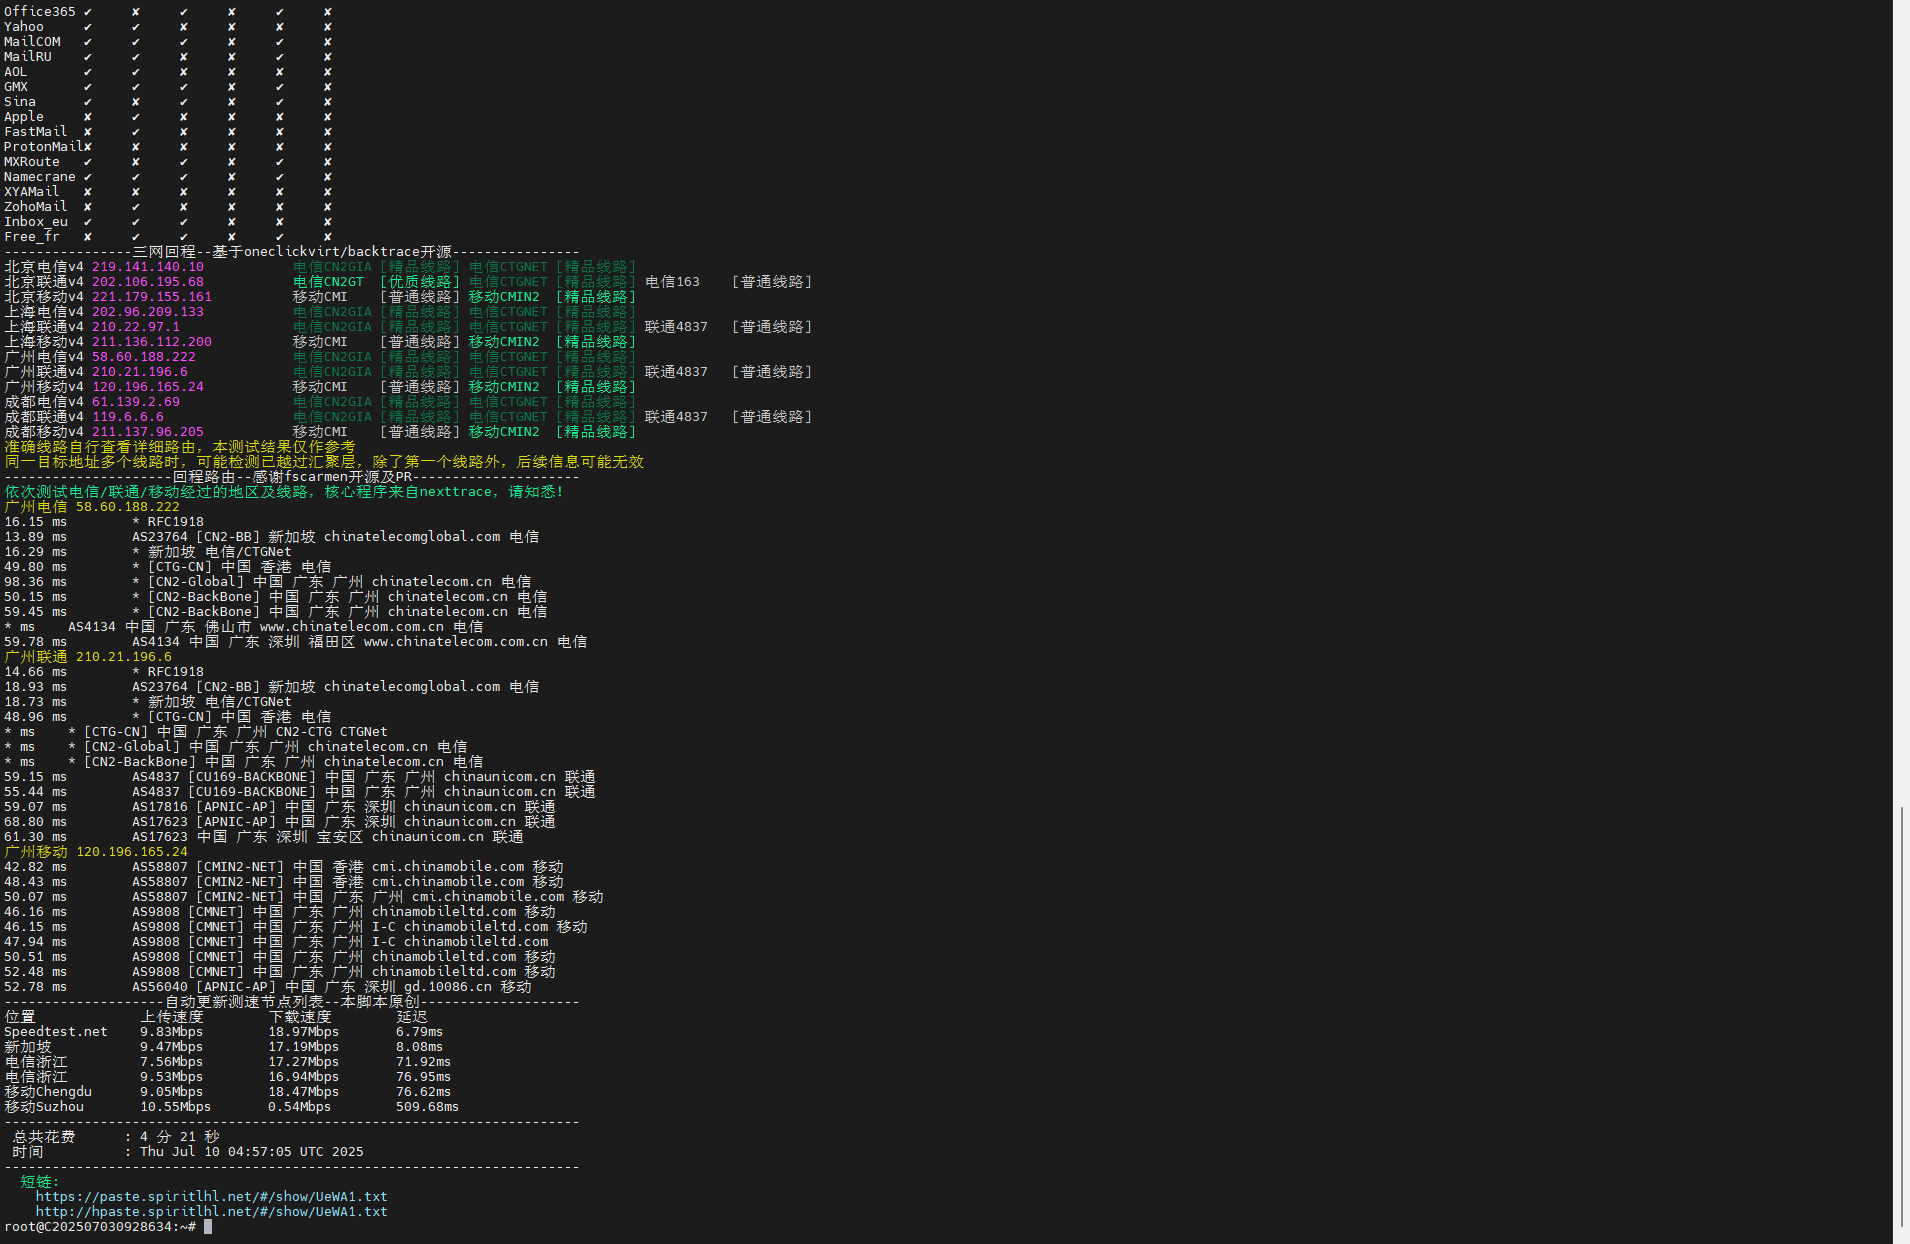
Task: Click the 61.30 ms 宝安区 hop
Action: 264,836
